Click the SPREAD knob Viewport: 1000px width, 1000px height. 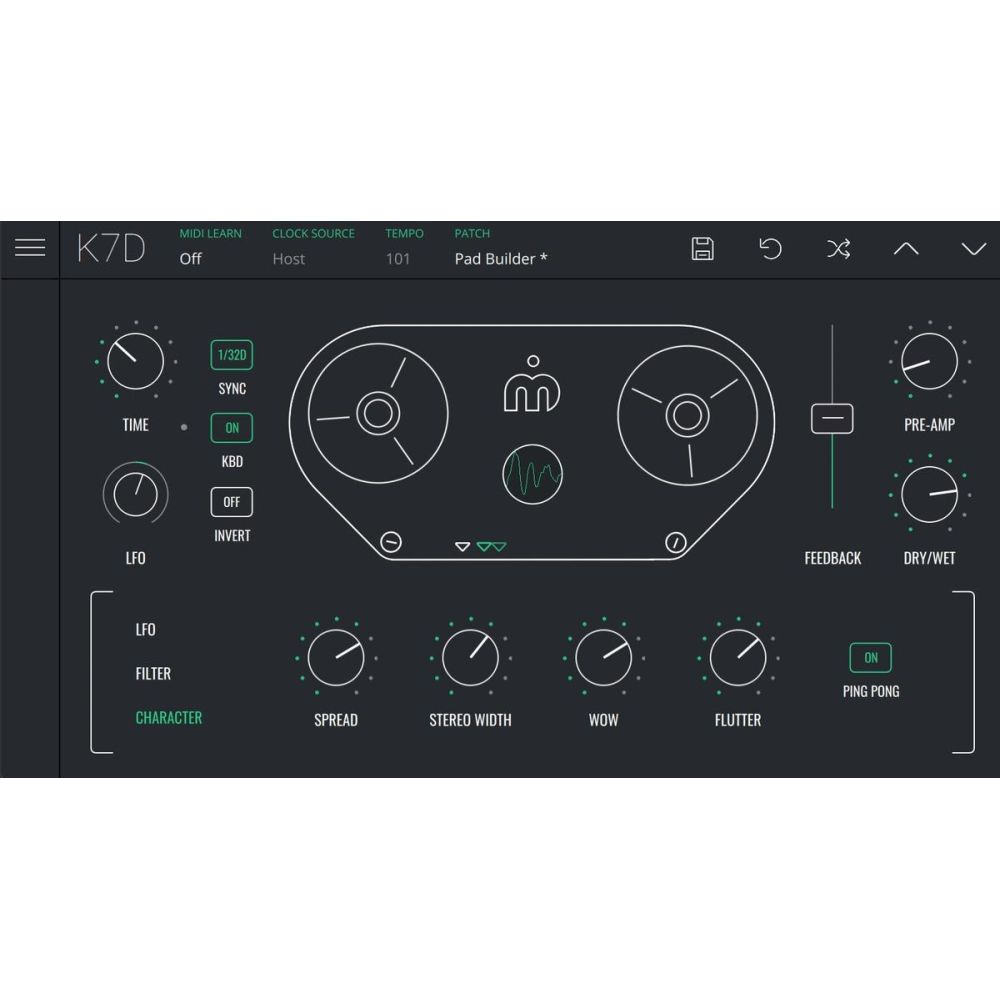click(335, 658)
